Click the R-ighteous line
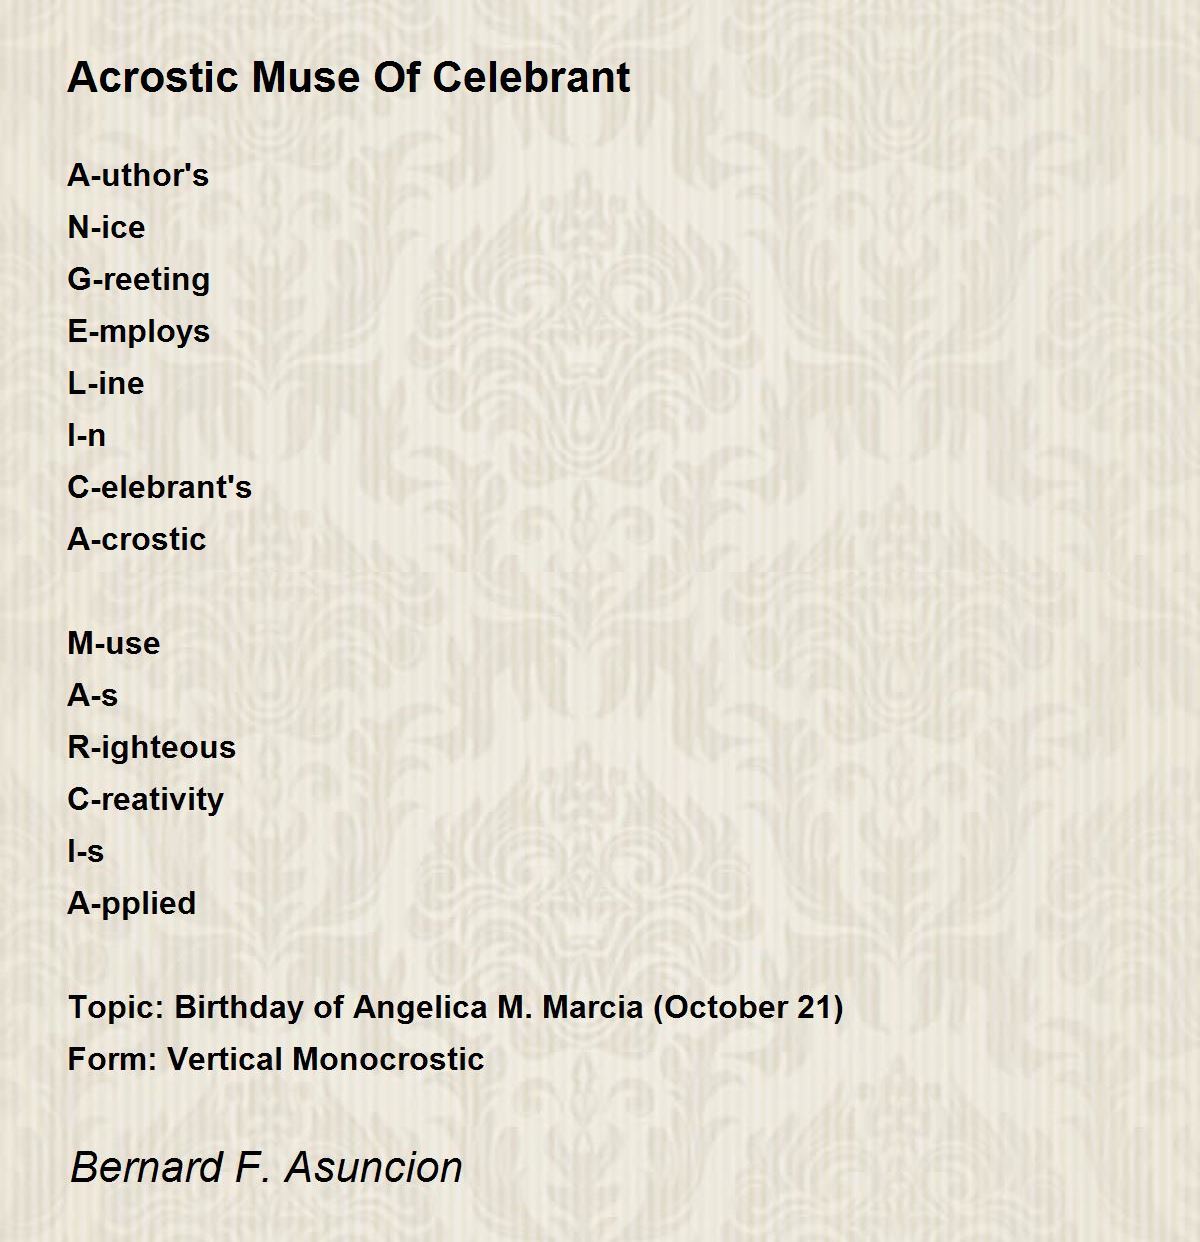This screenshot has width=1200, height=1242. coord(152,747)
